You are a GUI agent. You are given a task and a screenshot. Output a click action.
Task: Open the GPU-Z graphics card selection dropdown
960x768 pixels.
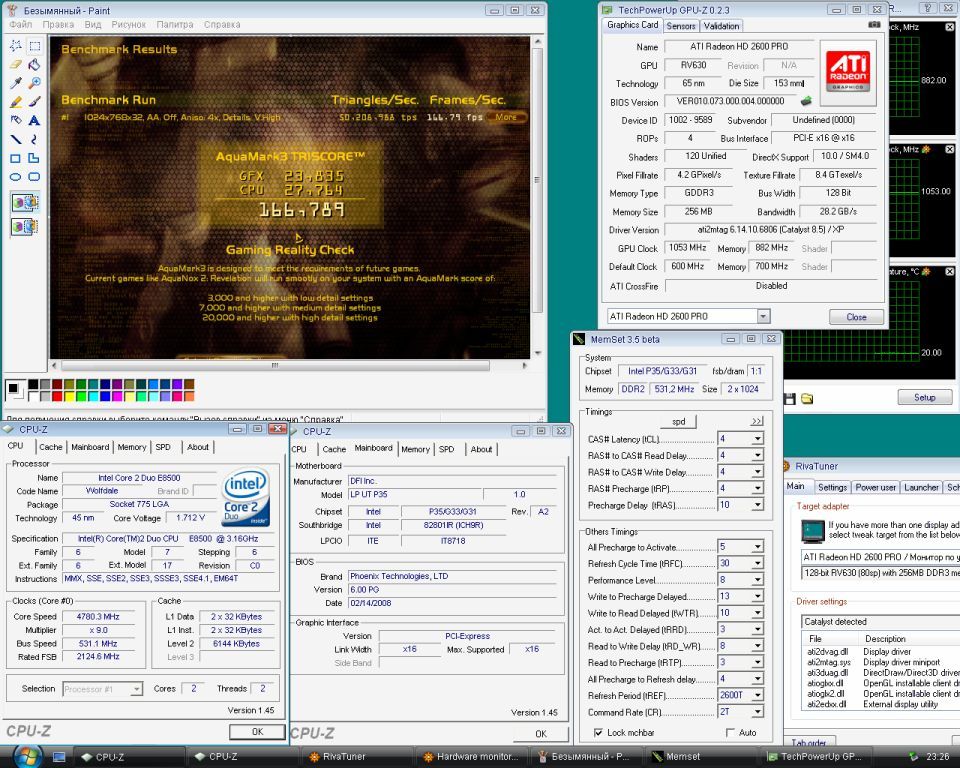pos(763,317)
